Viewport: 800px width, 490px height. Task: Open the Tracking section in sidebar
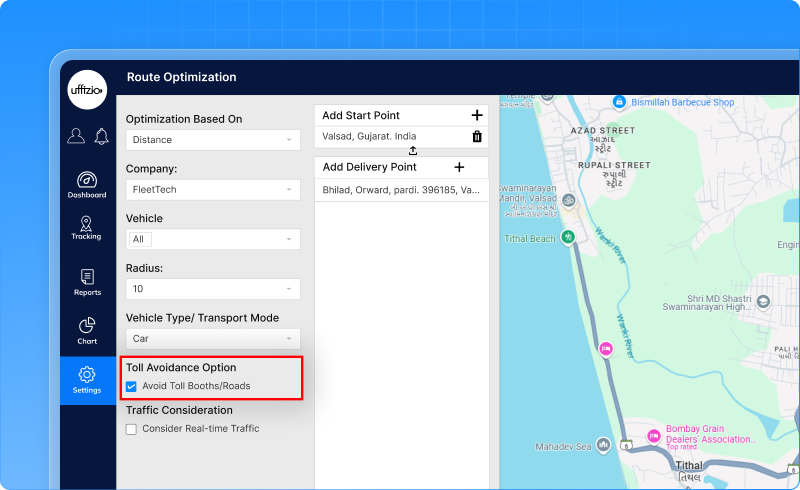[87, 228]
